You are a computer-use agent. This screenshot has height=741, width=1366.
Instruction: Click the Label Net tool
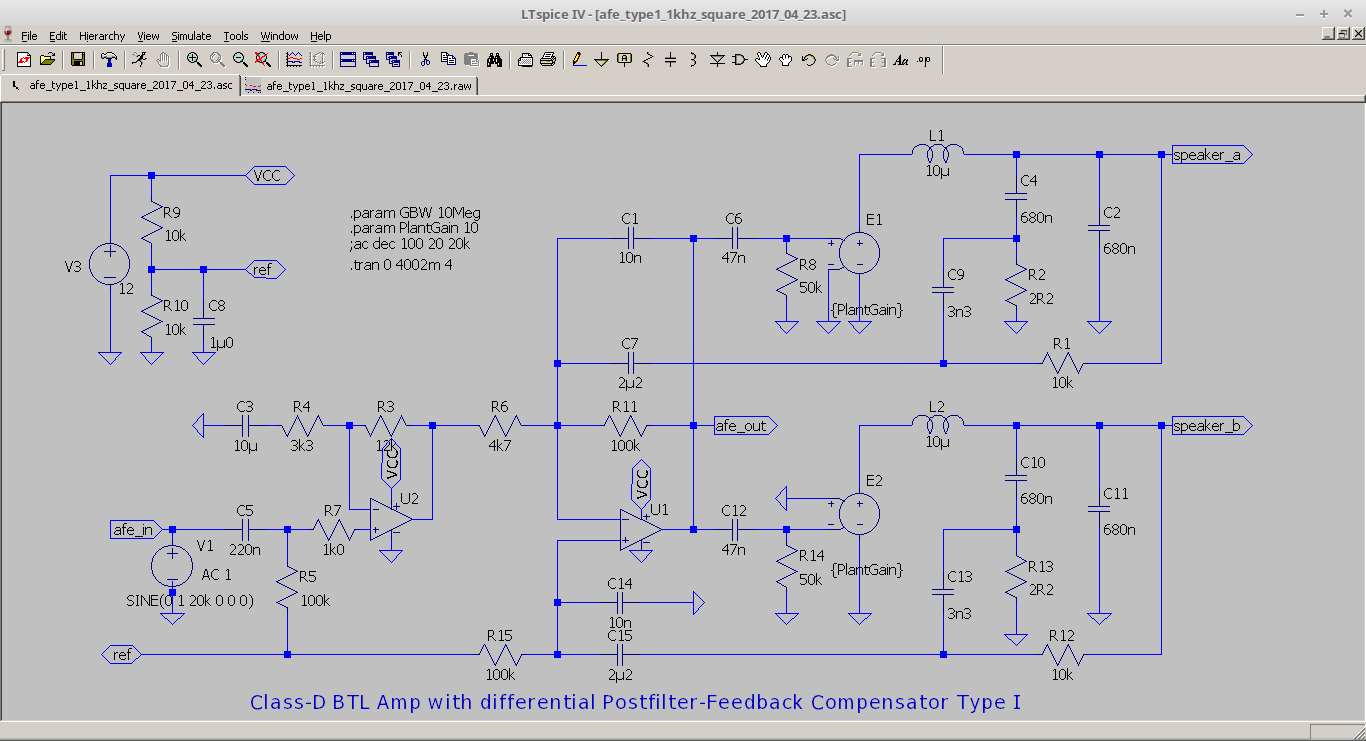[x=625, y=60]
